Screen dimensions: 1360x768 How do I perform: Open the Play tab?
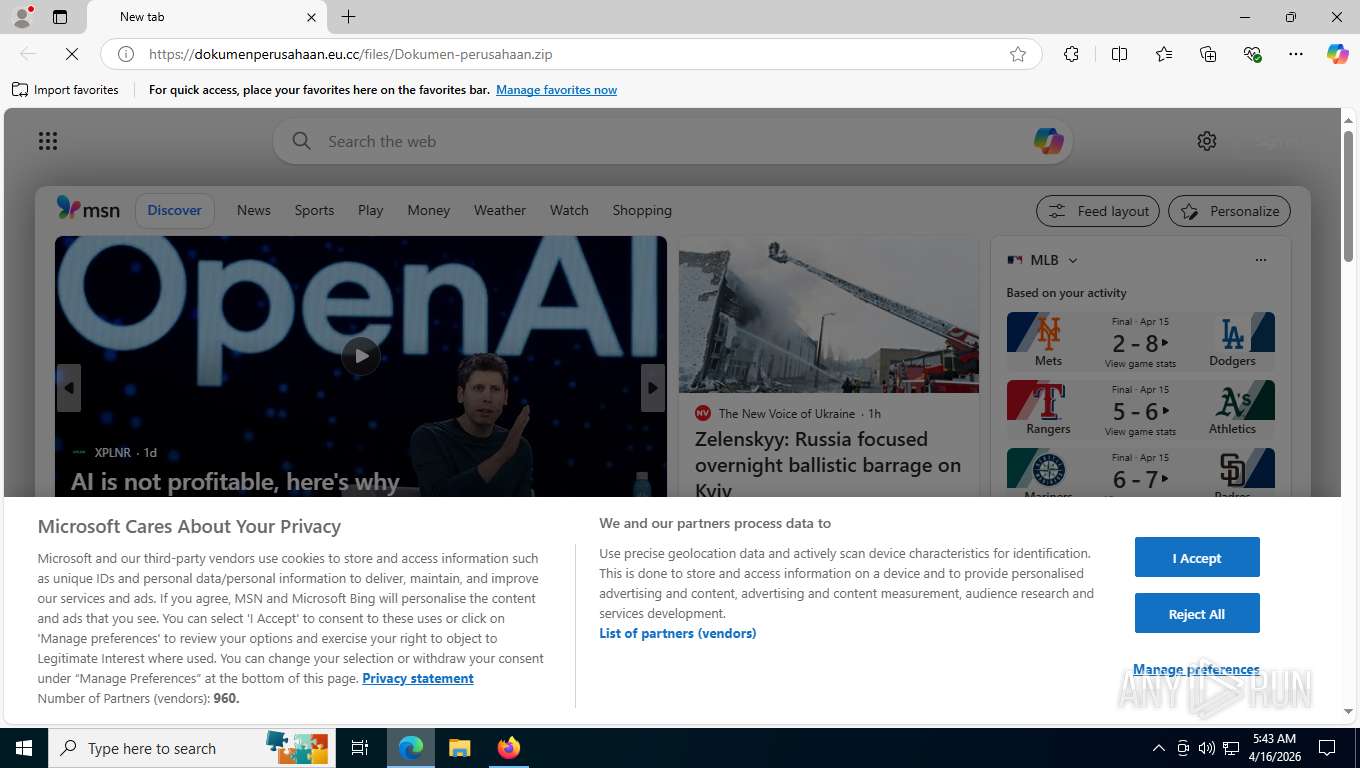371,210
